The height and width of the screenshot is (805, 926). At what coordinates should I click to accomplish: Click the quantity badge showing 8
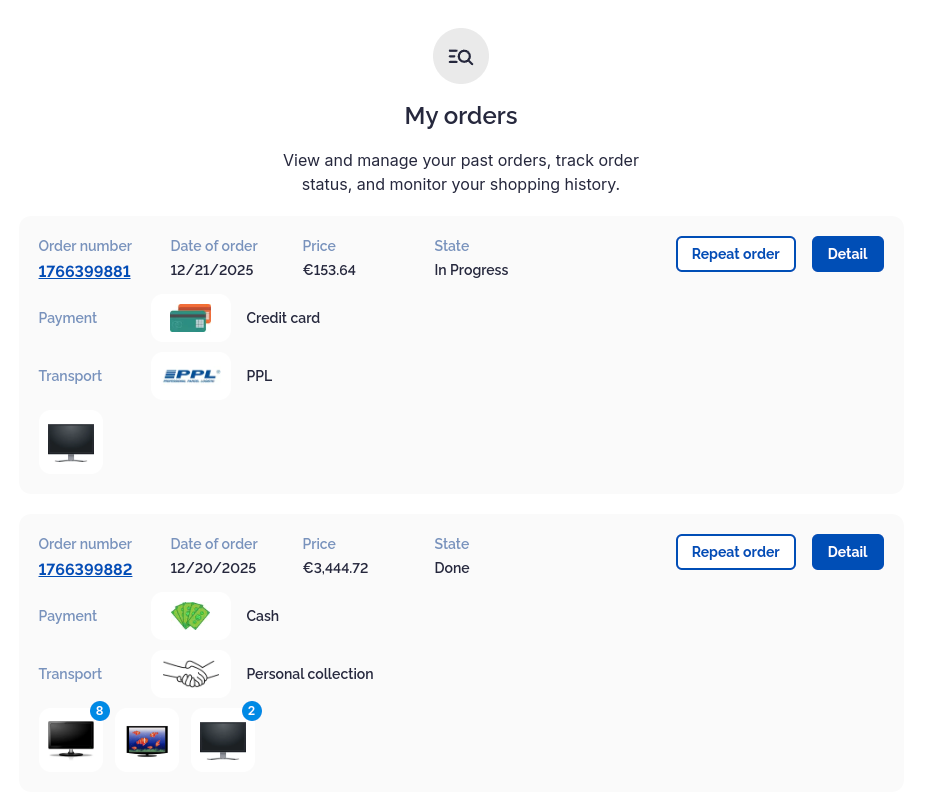(99, 711)
